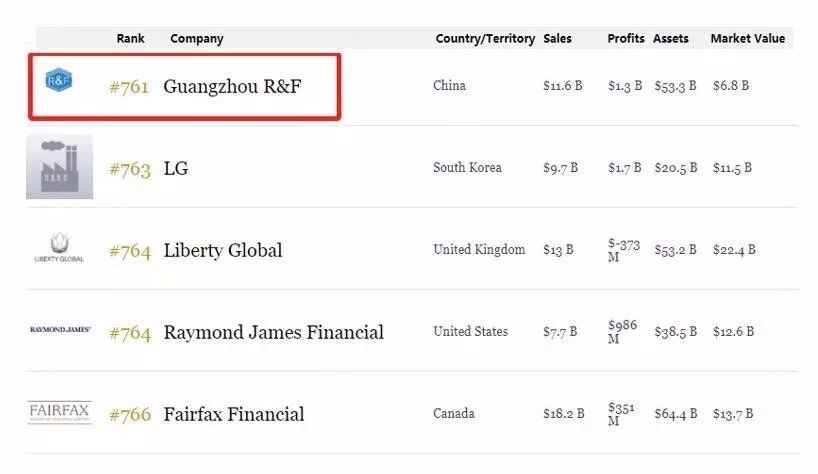Click the Liberty Global logo
The height and width of the screenshot is (474, 818).
pos(59,248)
